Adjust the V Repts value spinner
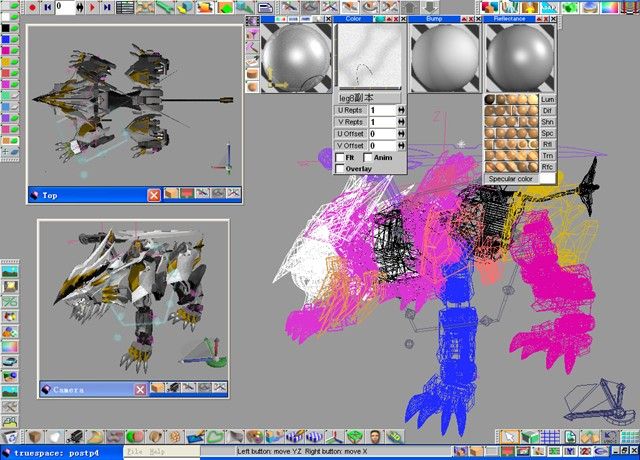Screen dimensions: 640x460 400,122
